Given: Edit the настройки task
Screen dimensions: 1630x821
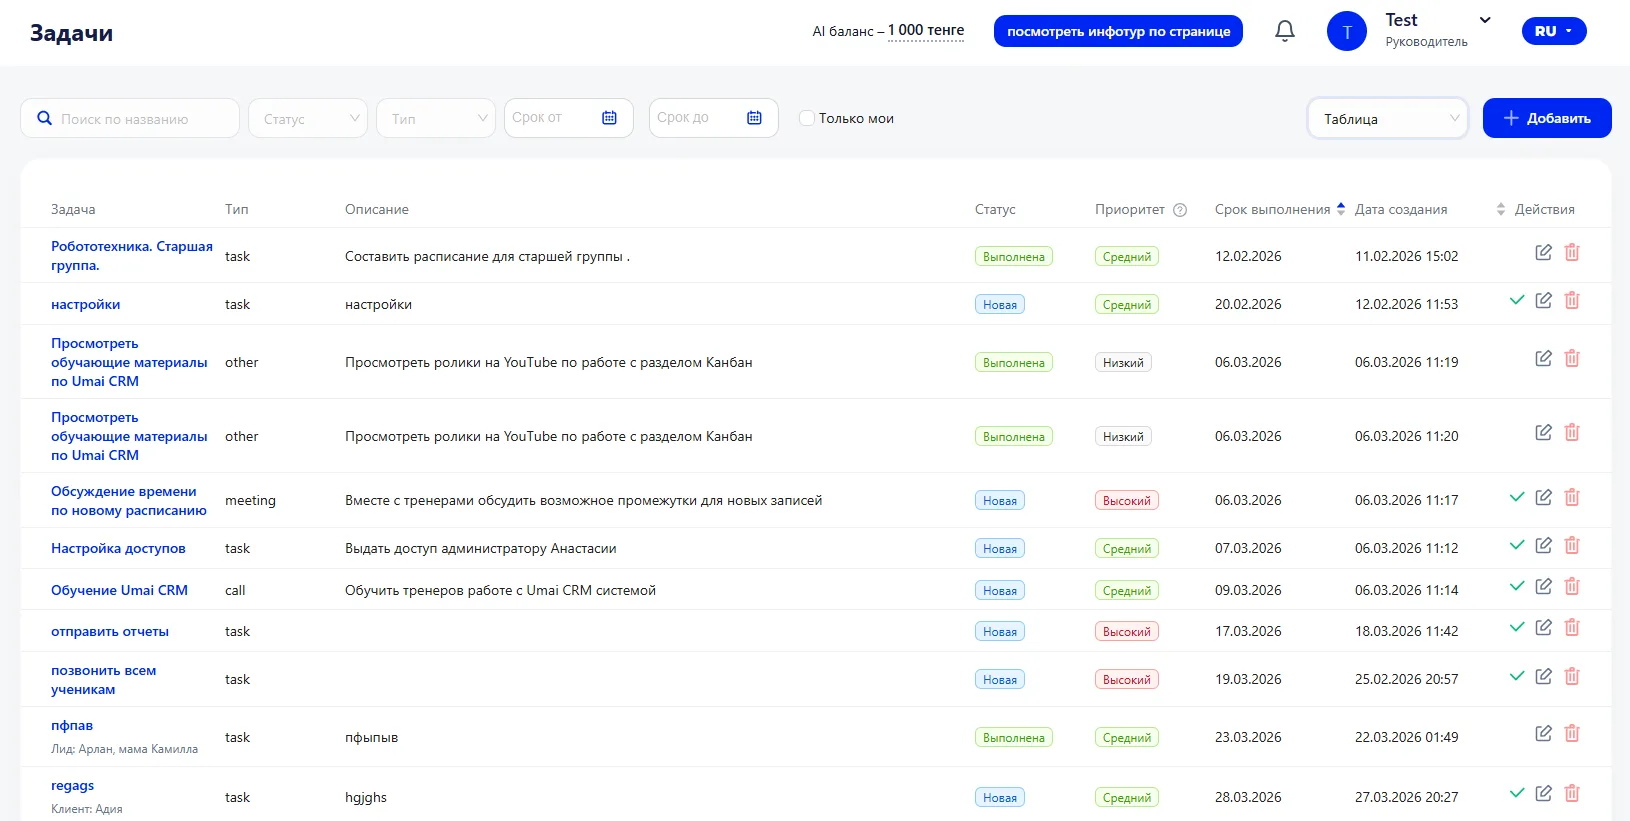Looking at the screenshot, I should [1544, 300].
